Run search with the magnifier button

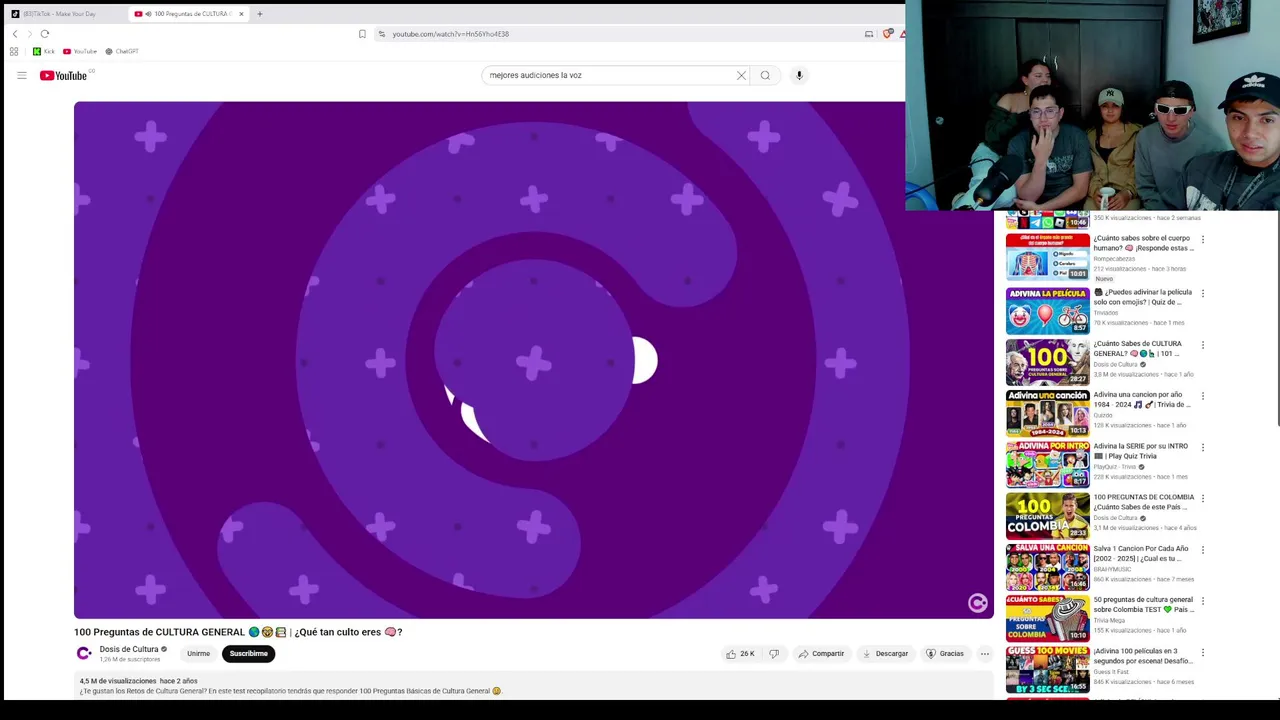point(765,75)
